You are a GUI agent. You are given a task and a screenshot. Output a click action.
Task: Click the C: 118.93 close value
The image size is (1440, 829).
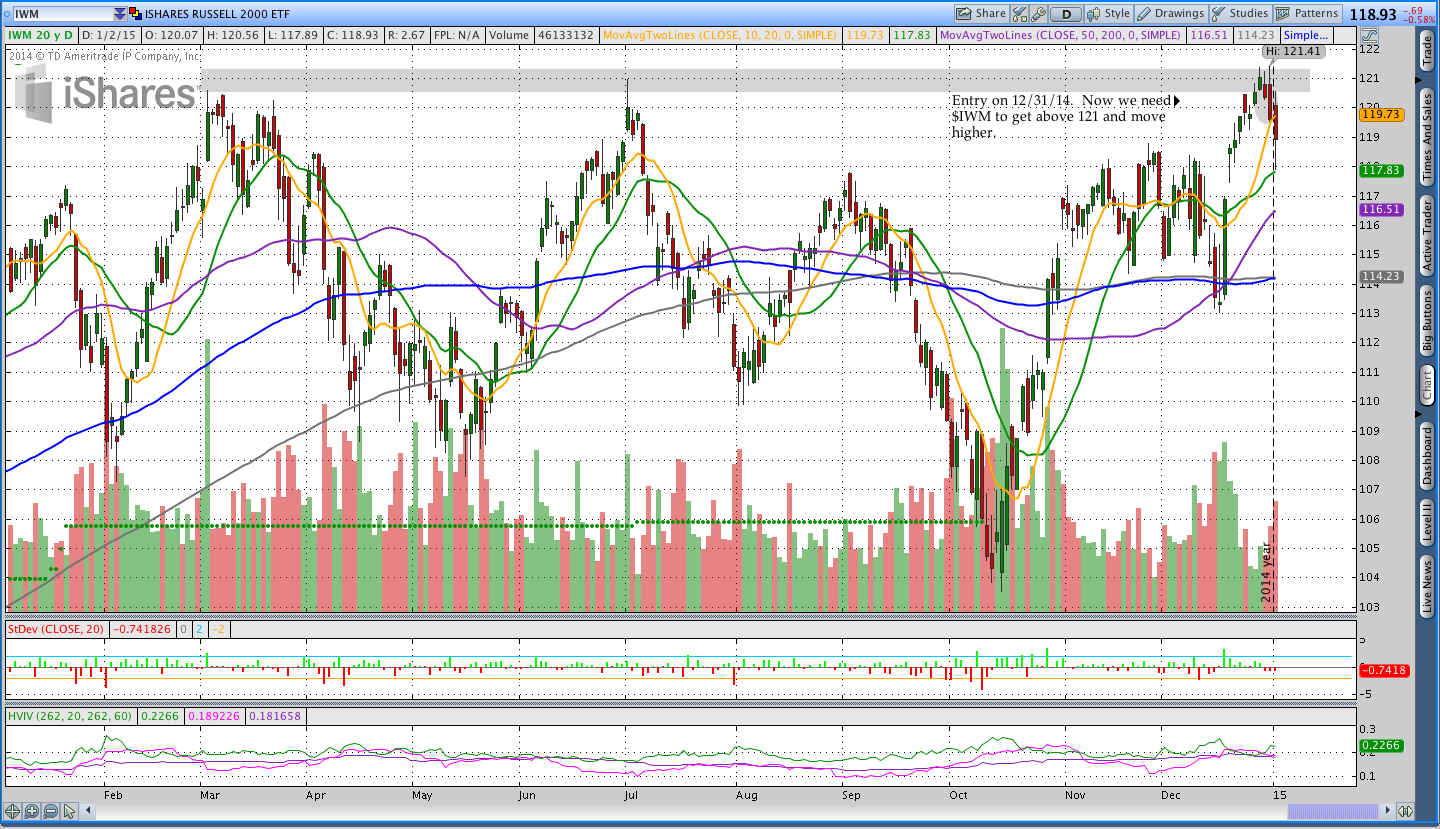356,35
